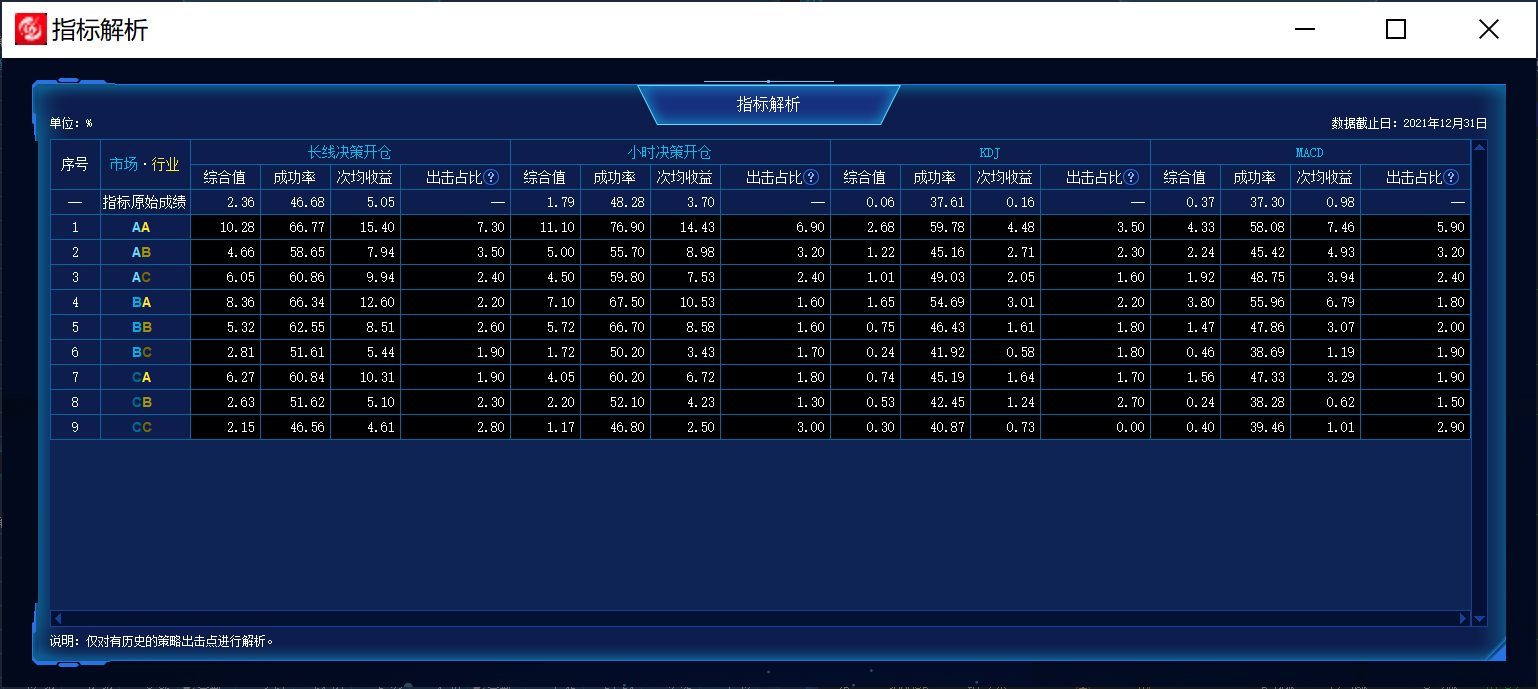
Task: Click the horizontal scrollbar left arrow
Action: (x=57, y=619)
